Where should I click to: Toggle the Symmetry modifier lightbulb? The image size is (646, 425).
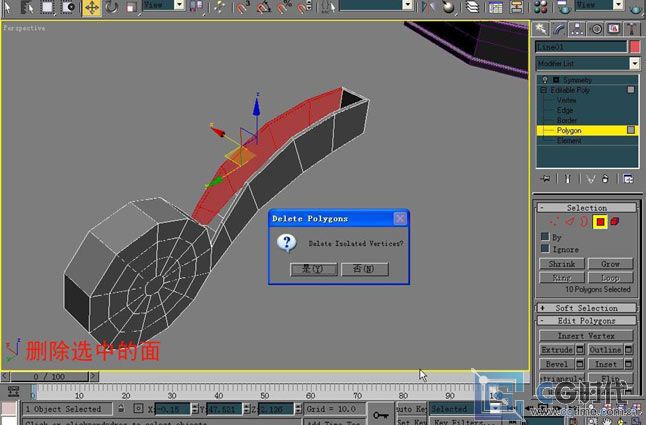545,79
